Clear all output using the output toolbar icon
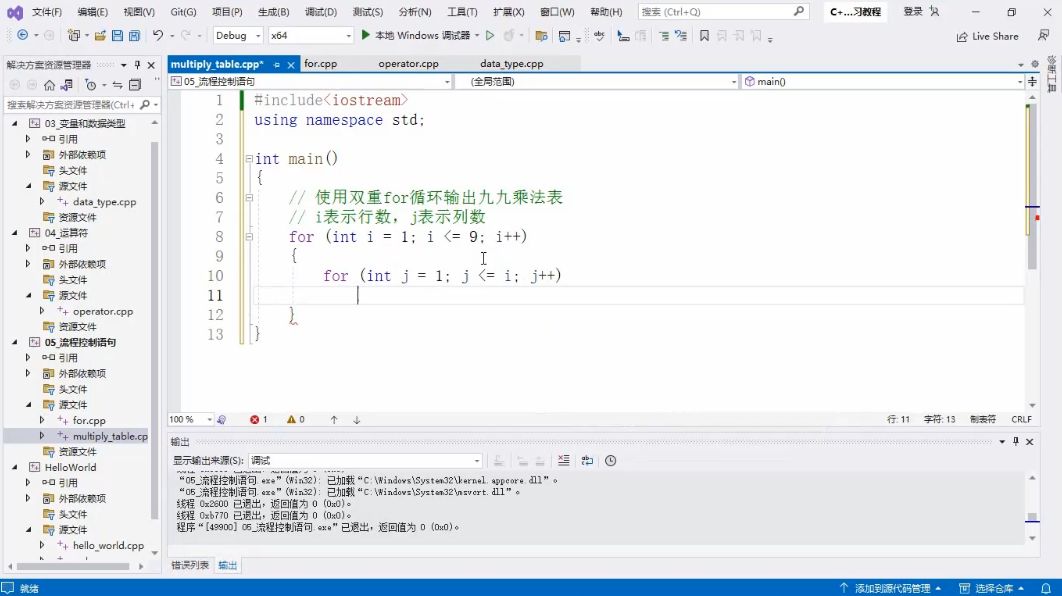 tap(564, 461)
